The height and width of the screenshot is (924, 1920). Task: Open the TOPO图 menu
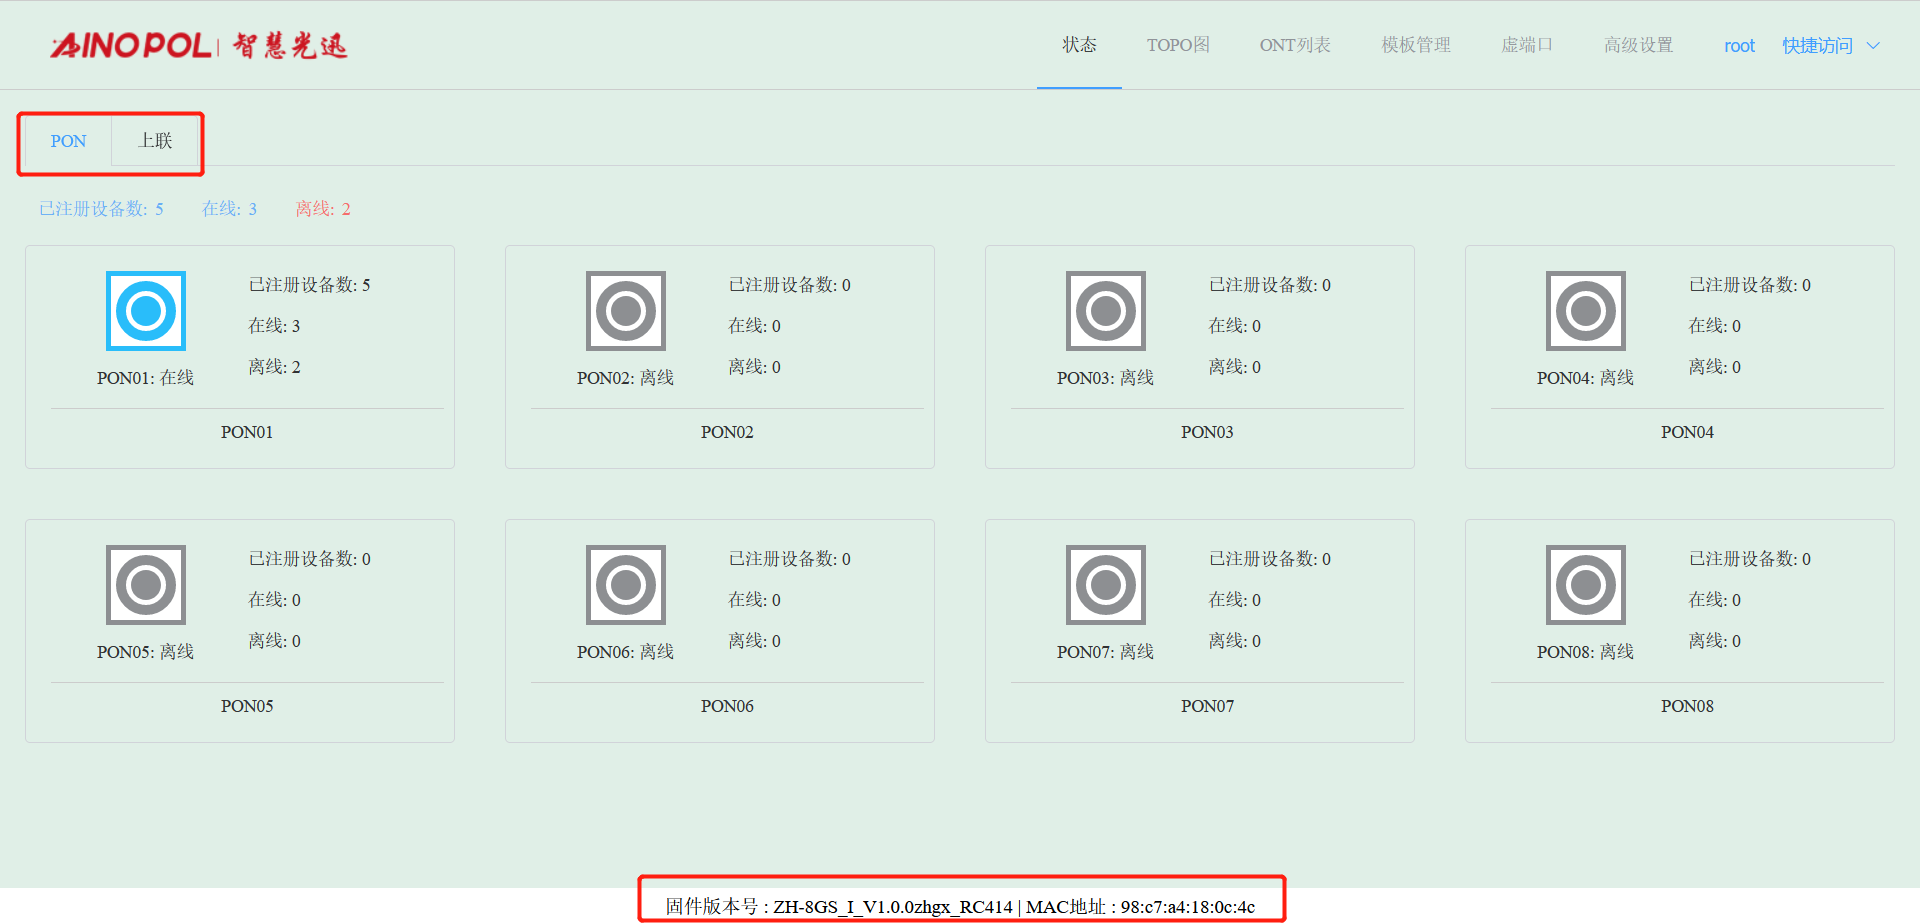(x=1178, y=45)
